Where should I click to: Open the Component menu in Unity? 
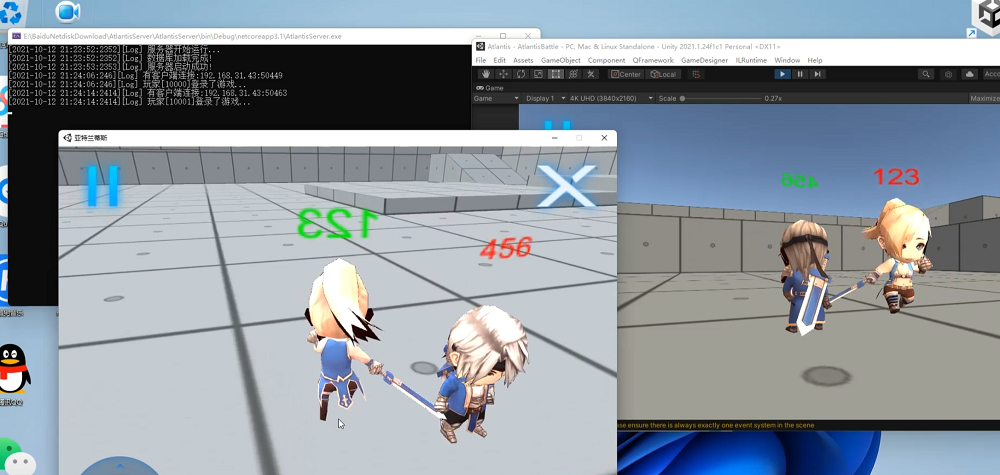point(606,60)
